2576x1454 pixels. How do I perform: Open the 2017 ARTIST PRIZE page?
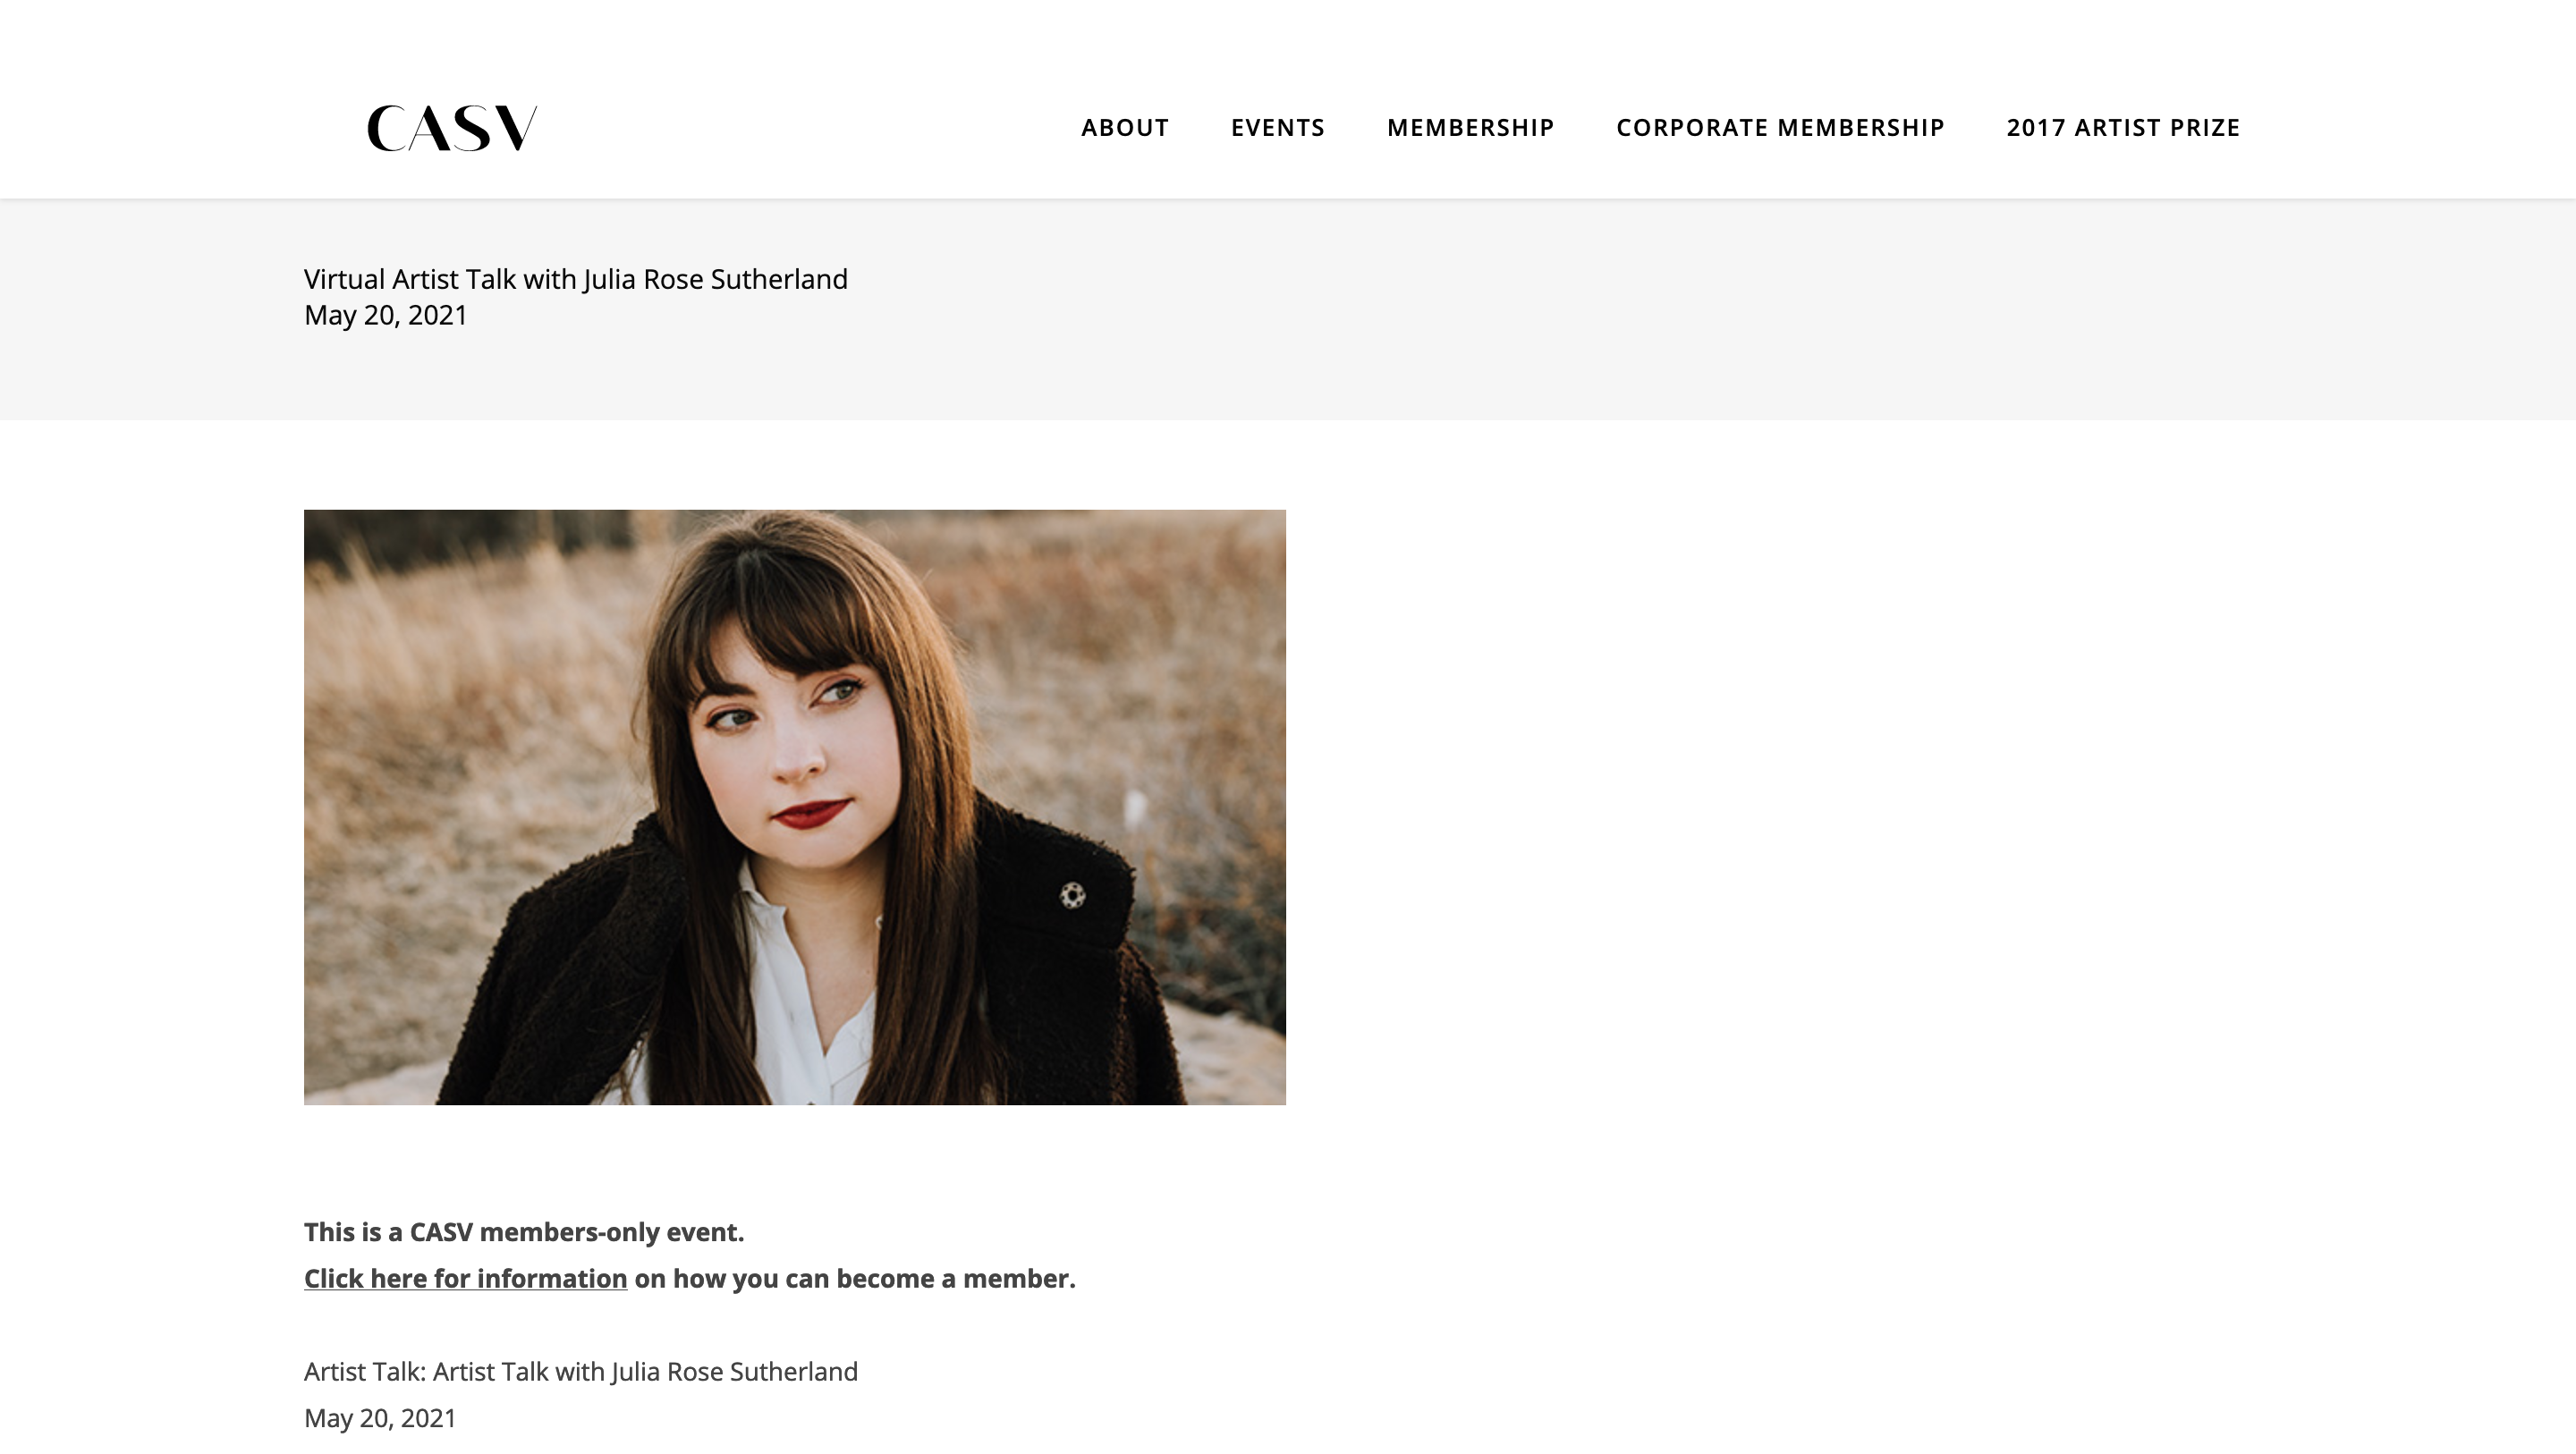click(x=2123, y=128)
